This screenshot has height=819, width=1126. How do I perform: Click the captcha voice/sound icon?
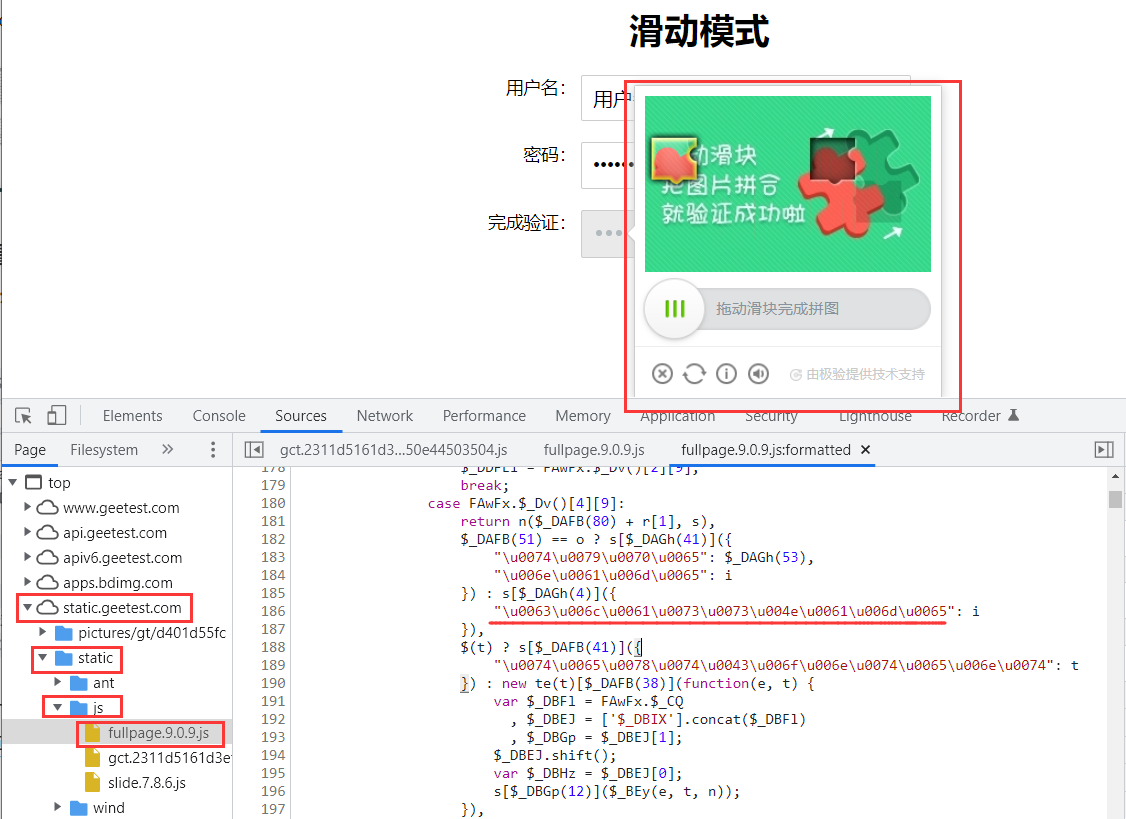[x=759, y=374]
